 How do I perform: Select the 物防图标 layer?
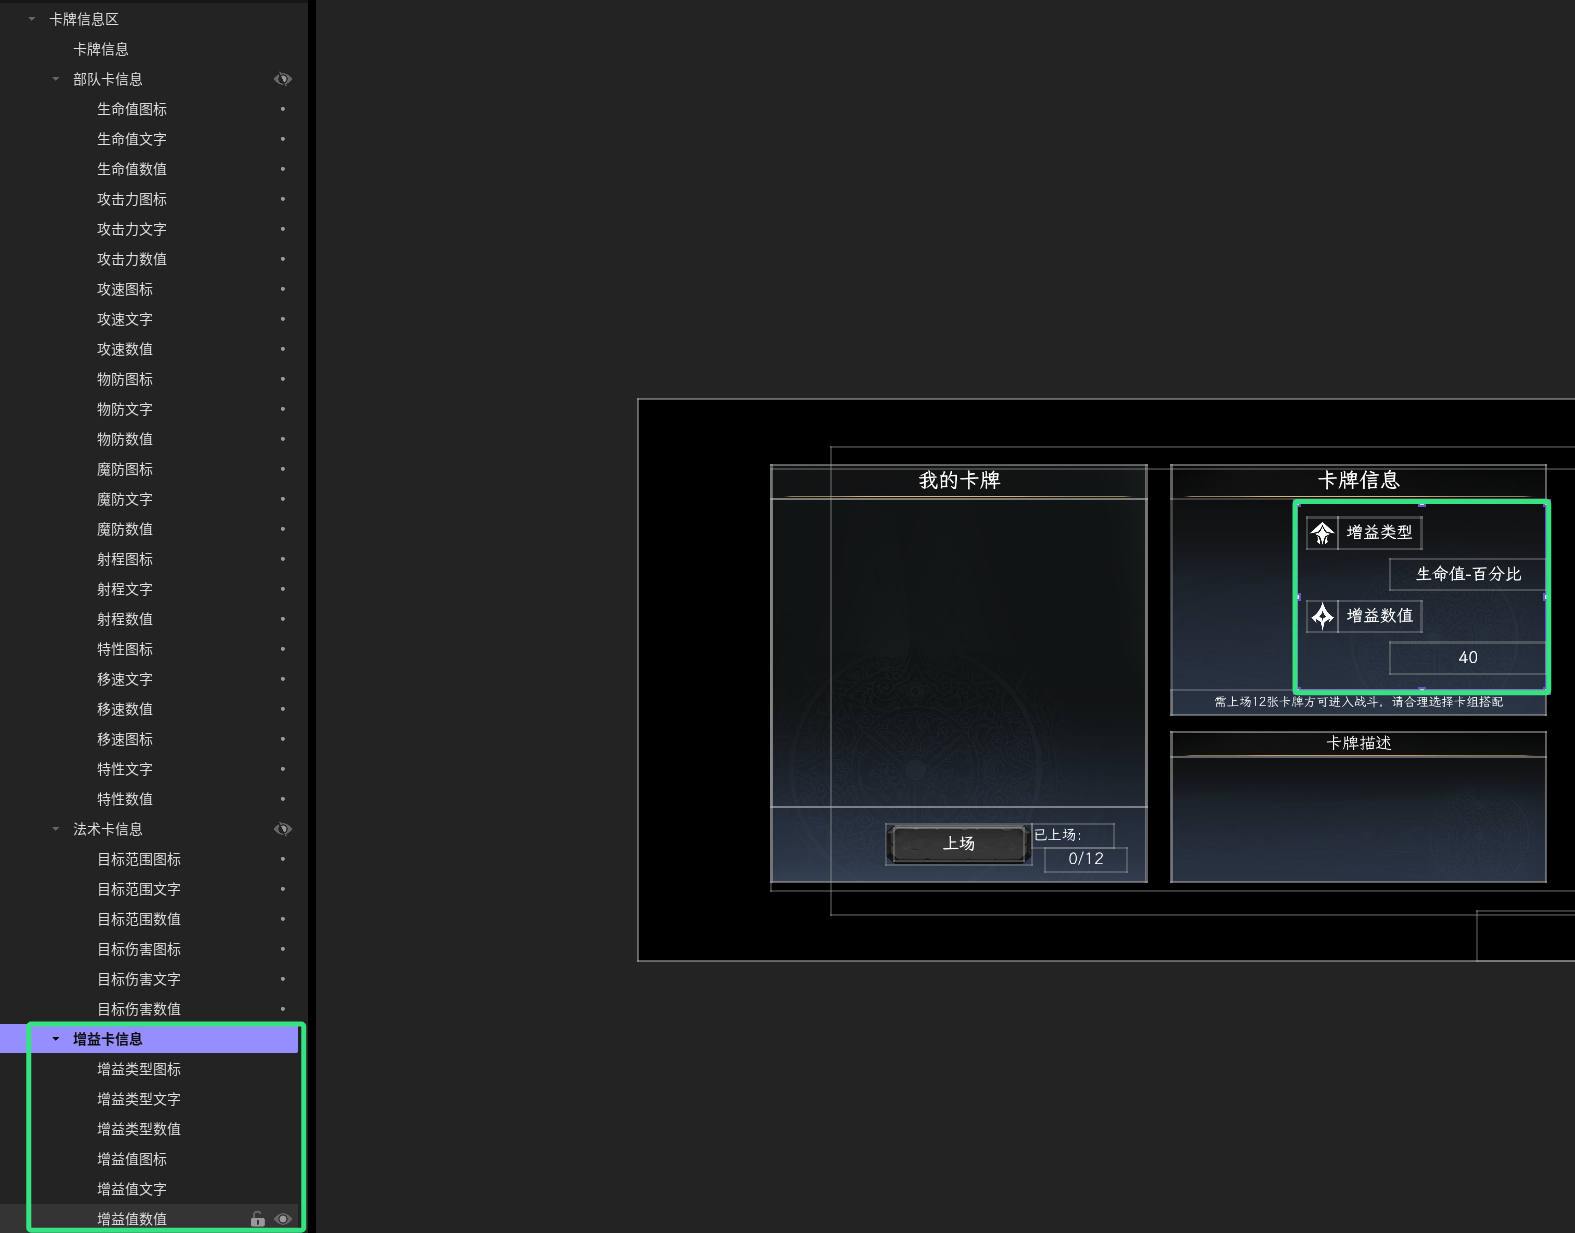tap(125, 379)
